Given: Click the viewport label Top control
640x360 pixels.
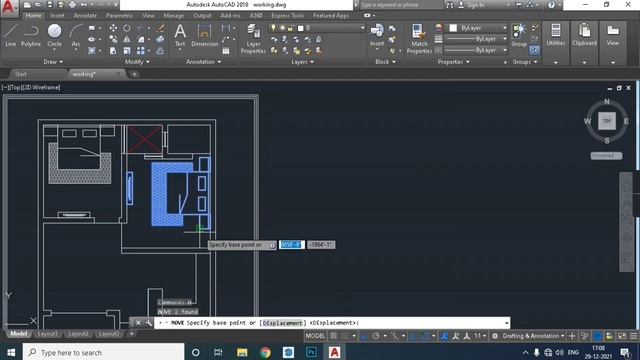Looking at the screenshot, I should point(16,87).
